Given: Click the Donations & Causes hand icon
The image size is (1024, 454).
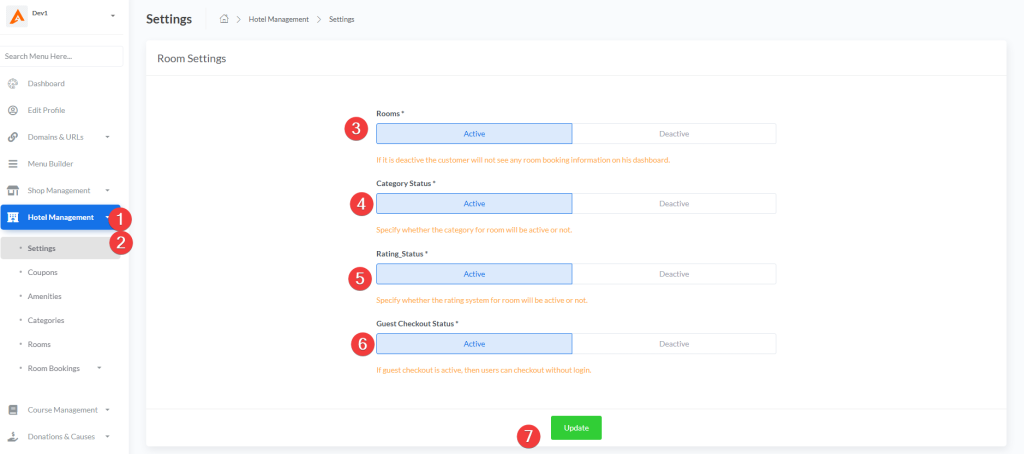Looking at the screenshot, I should click(x=13, y=436).
